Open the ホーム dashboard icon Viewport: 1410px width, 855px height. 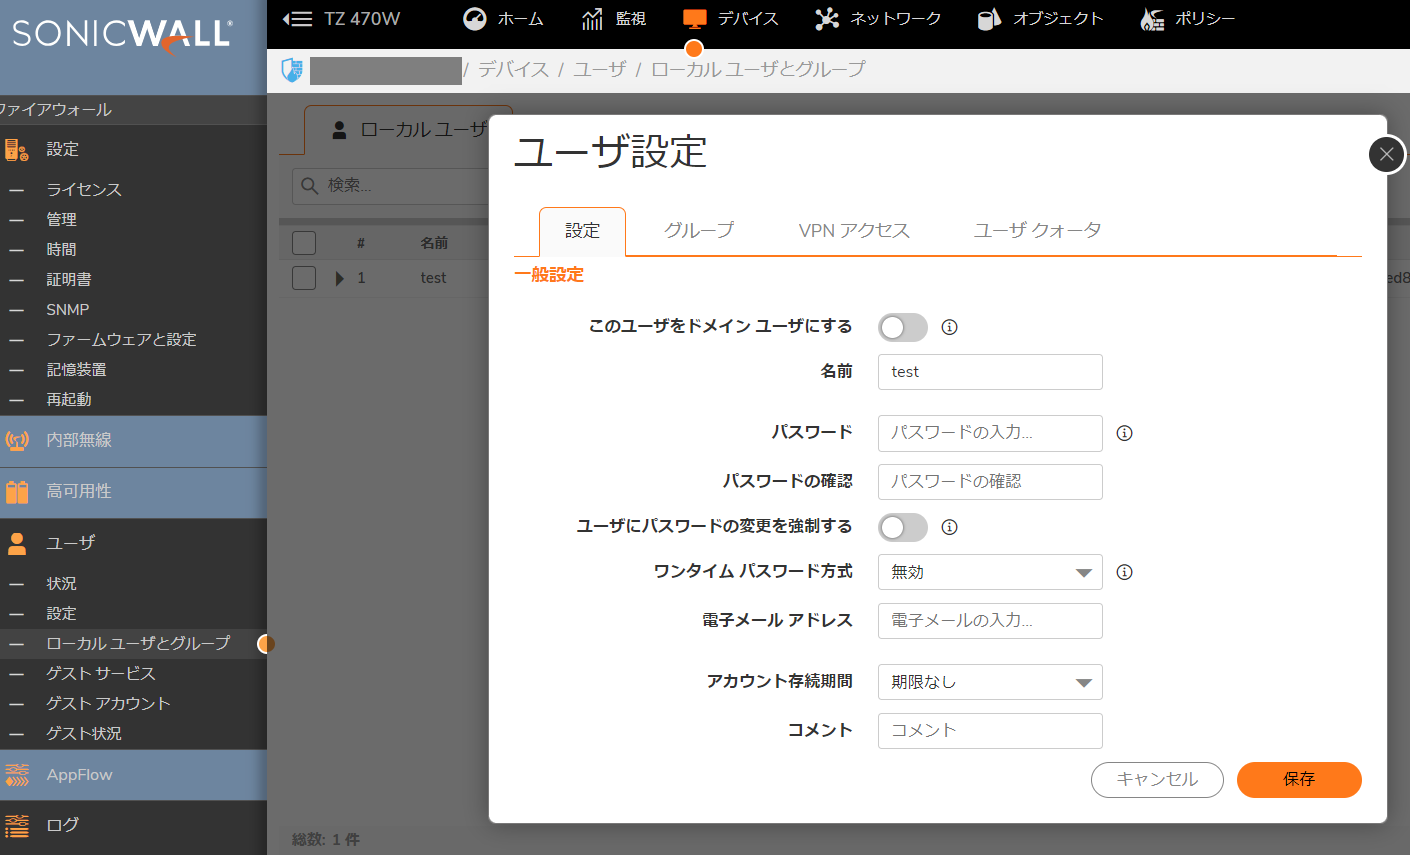475,18
